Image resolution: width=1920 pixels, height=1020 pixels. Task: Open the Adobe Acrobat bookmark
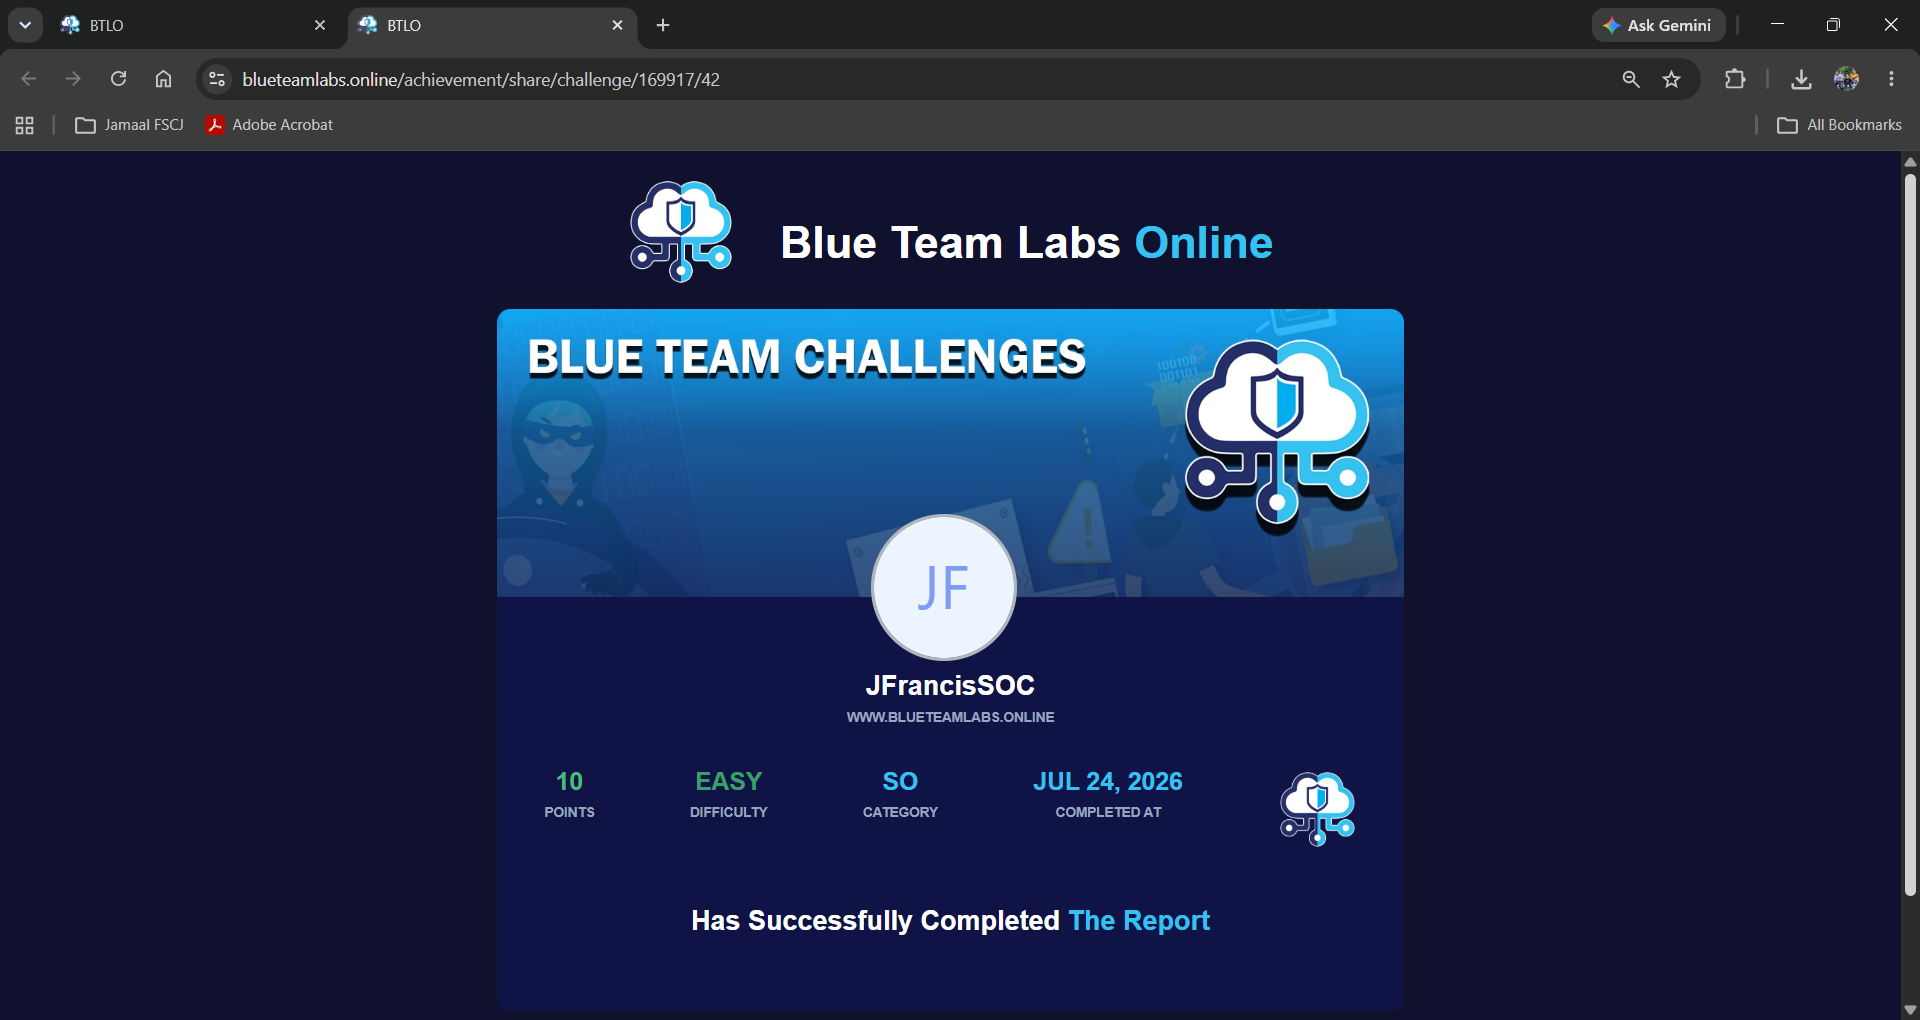(270, 125)
